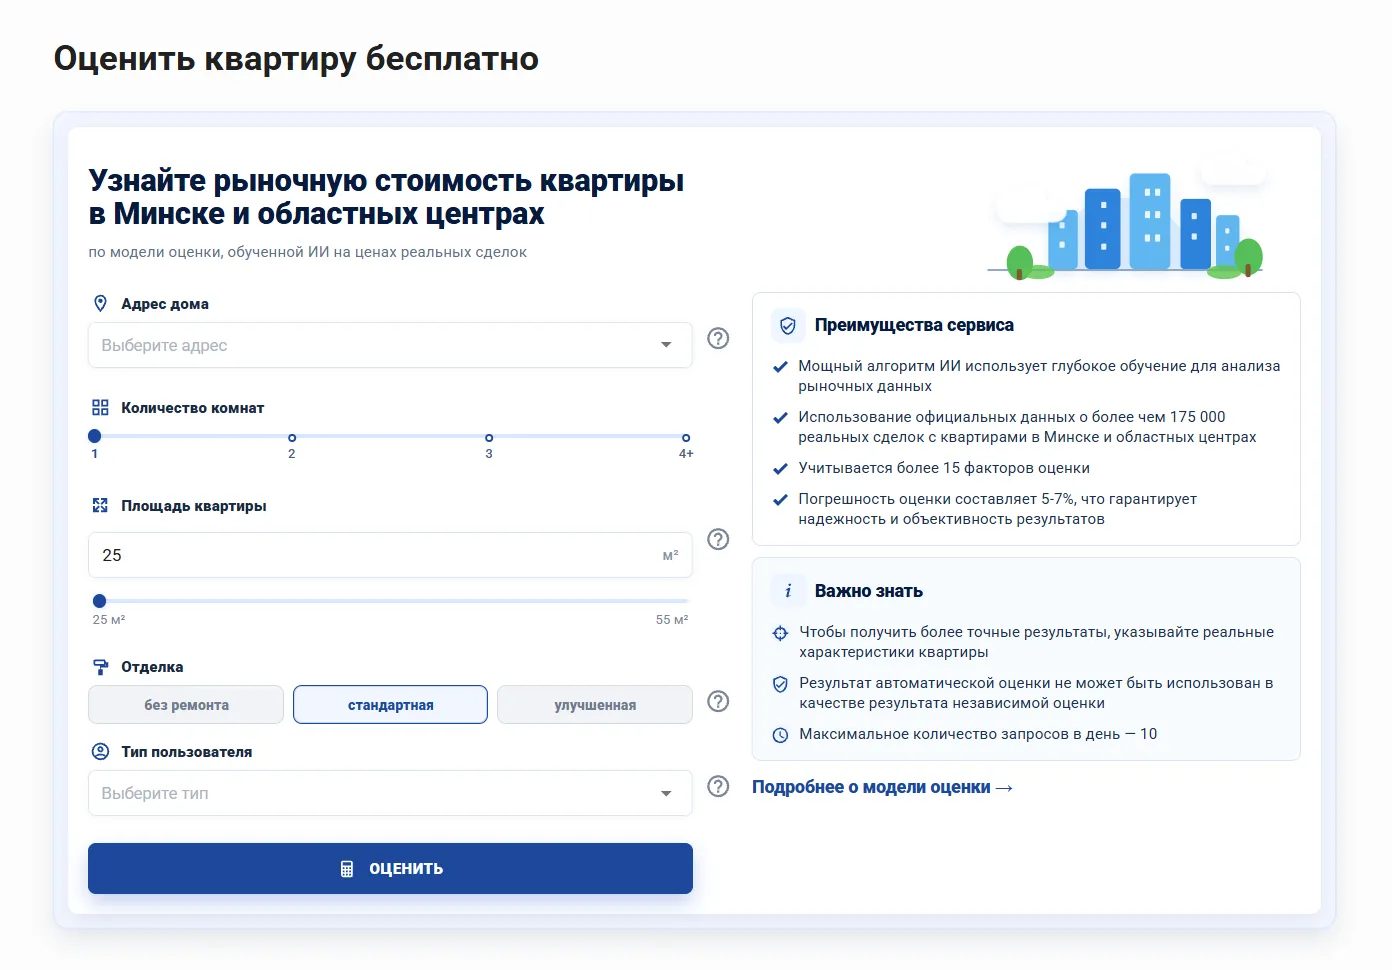1392x970 pixels.
Task: Click the ОЦЕНИТЬ button
Action: [x=390, y=869]
